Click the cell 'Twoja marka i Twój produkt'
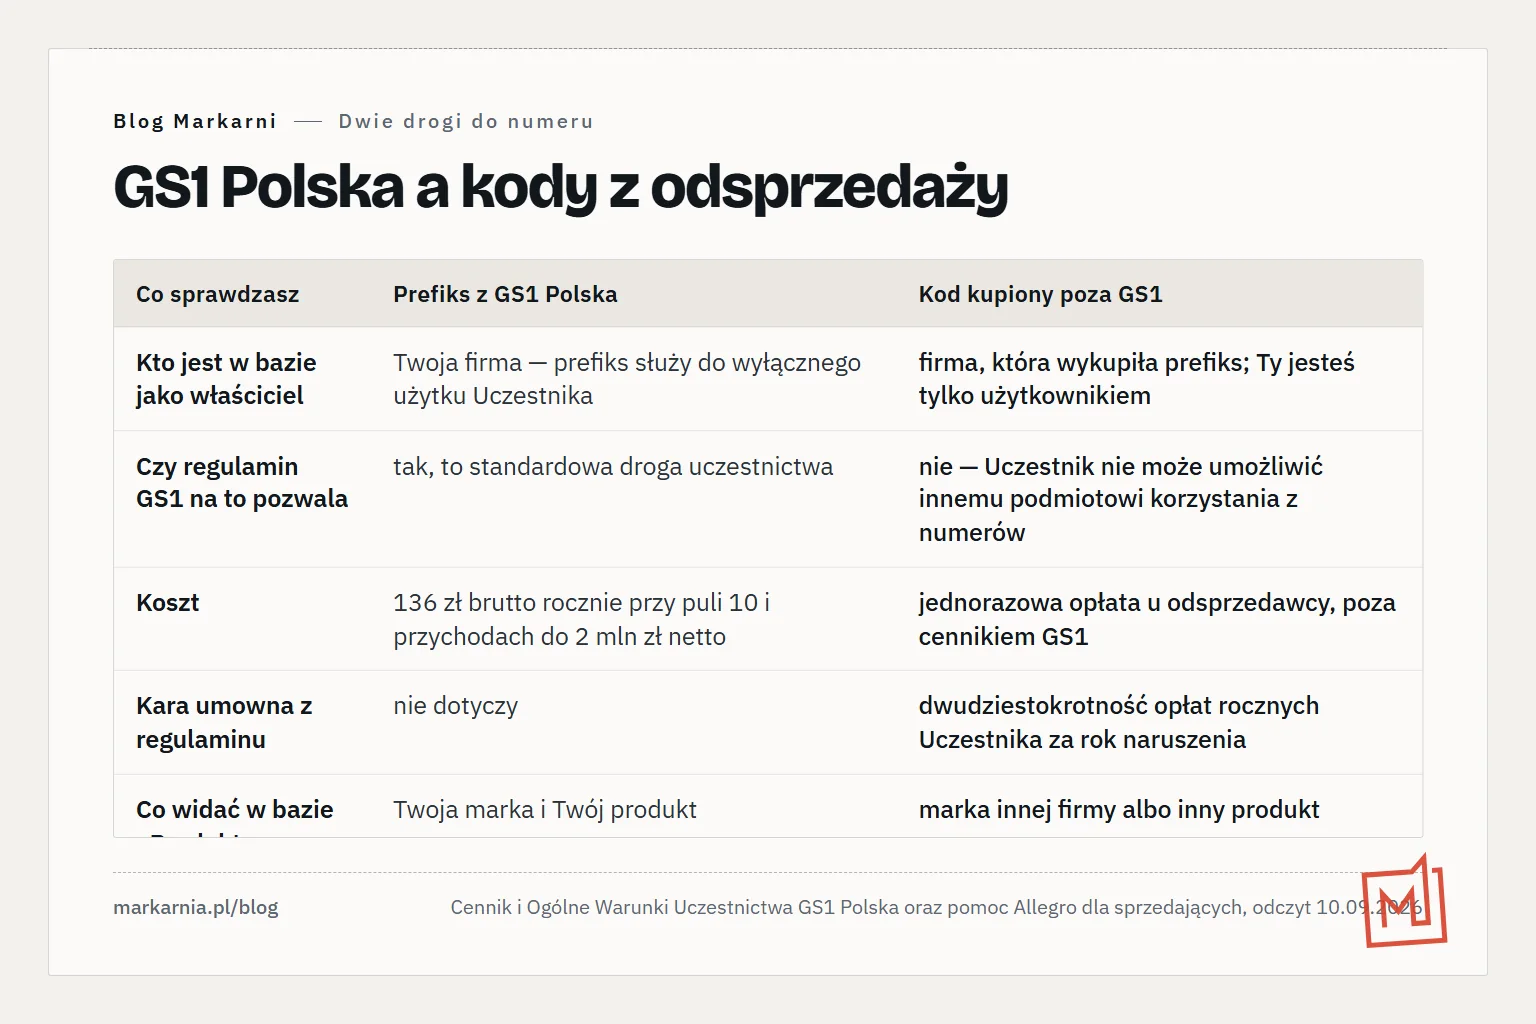The height and width of the screenshot is (1024, 1536). [x=545, y=810]
